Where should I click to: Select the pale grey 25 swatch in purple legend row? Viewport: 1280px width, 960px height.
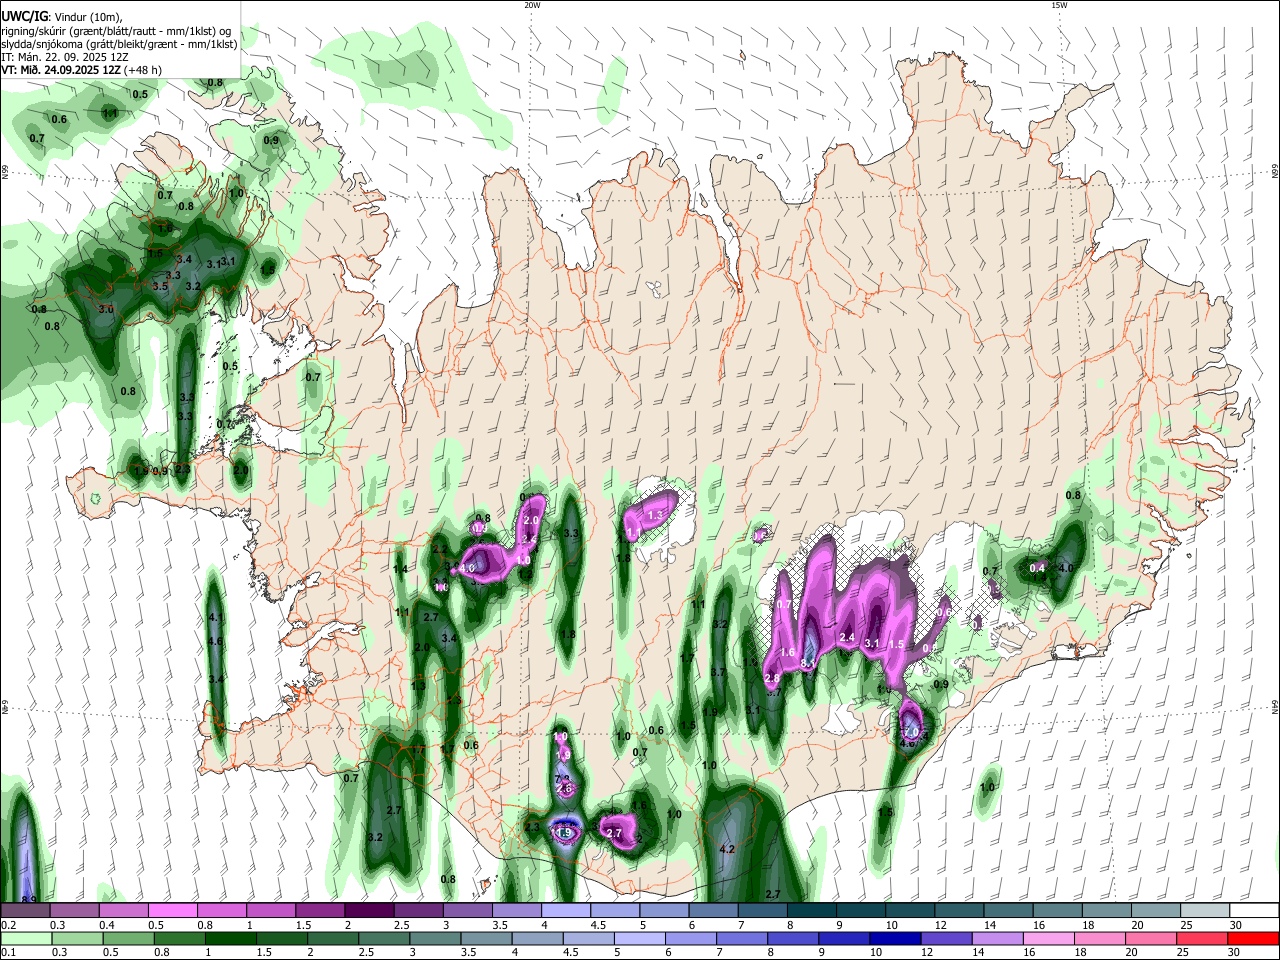[x=1204, y=911]
